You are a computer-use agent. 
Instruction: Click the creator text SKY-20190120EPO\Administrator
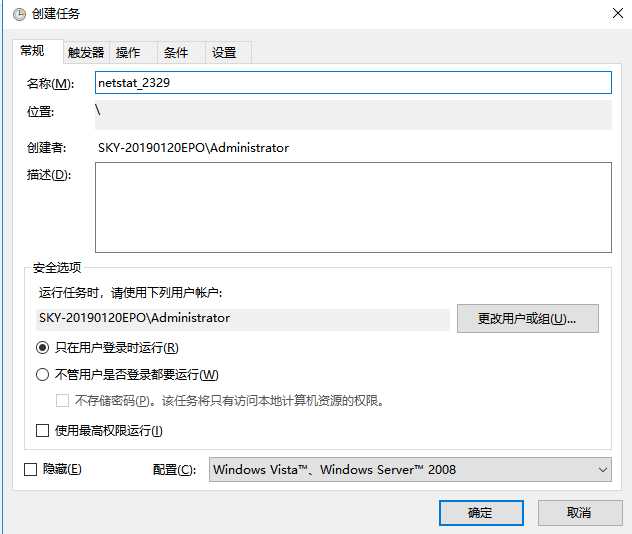click(x=193, y=148)
